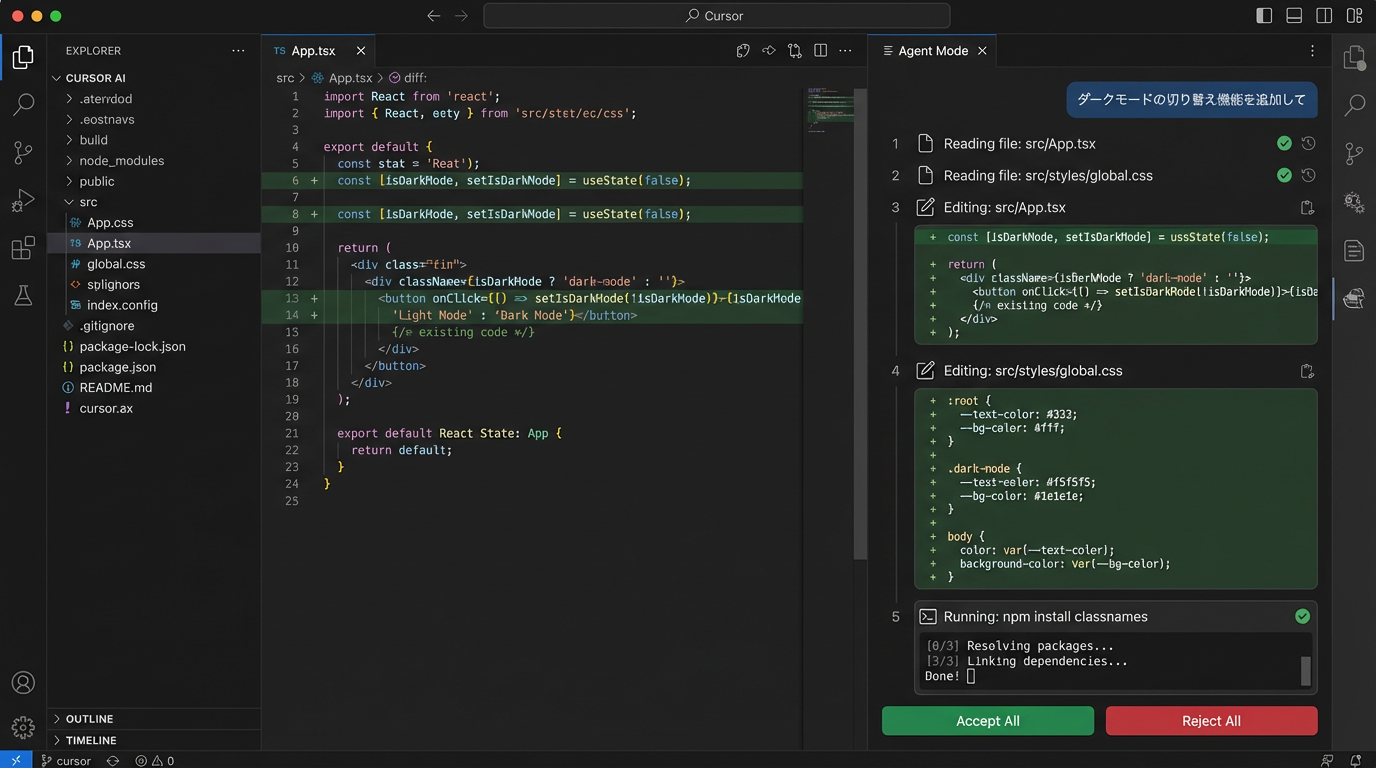Click the history icon beside Reading src/App.tsx

coord(1308,144)
